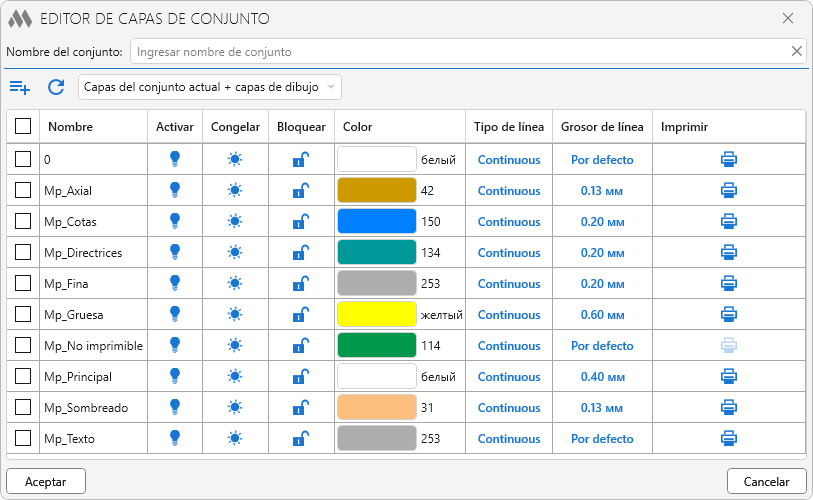Click the padlock icon for Mp_Sombreado
Viewport: 813px width, 500px height.
pyautogui.click(x=300, y=408)
